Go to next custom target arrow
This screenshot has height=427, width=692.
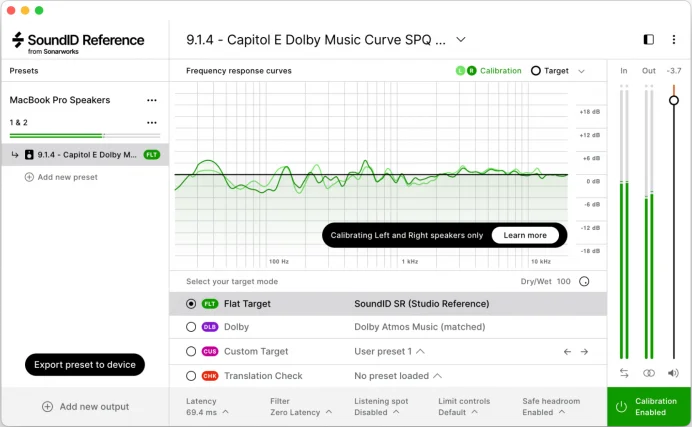584,352
